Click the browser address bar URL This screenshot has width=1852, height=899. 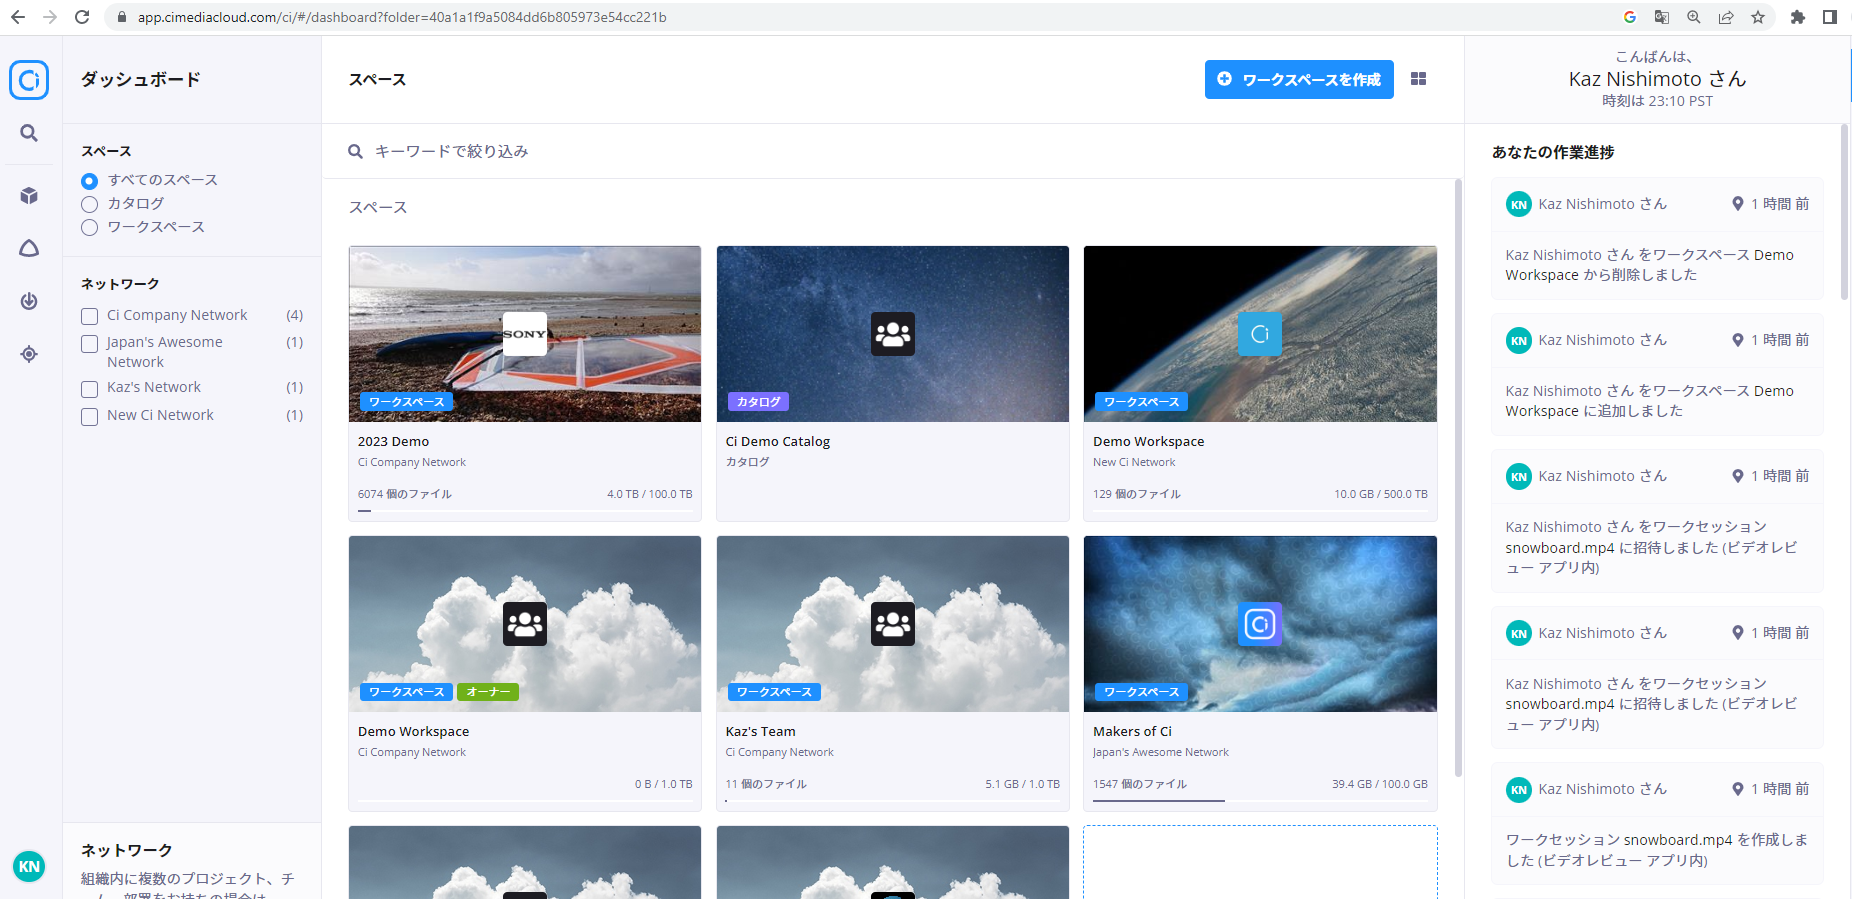coord(402,17)
